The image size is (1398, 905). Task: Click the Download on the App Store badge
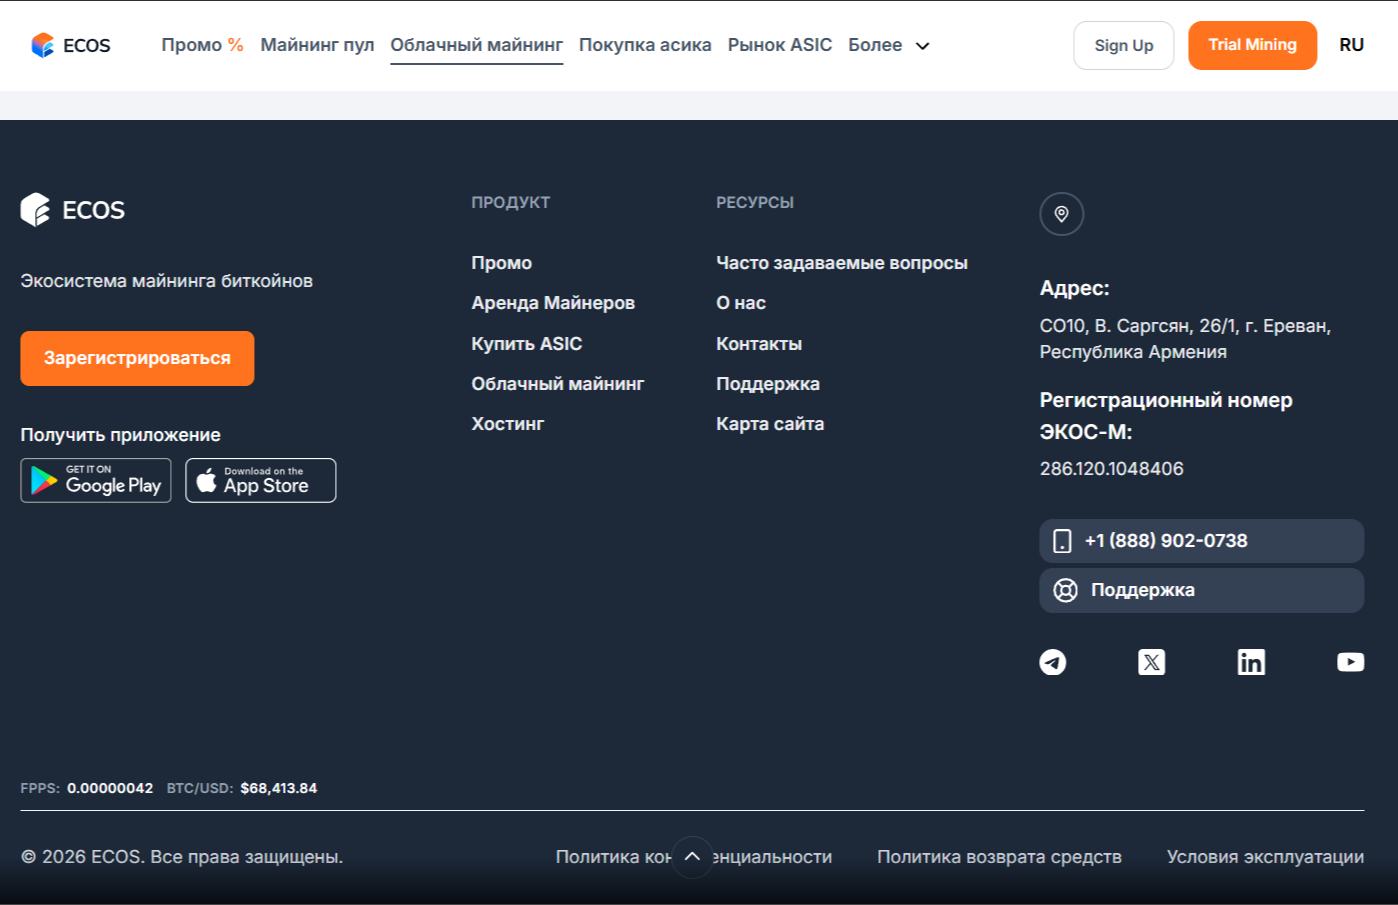point(260,480)
